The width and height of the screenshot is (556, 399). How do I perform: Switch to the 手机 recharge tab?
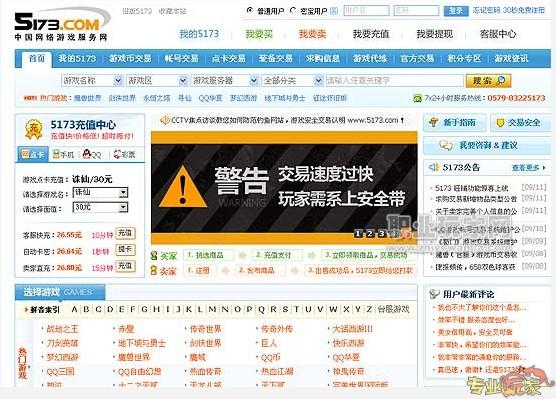click(x=63, y=155)
